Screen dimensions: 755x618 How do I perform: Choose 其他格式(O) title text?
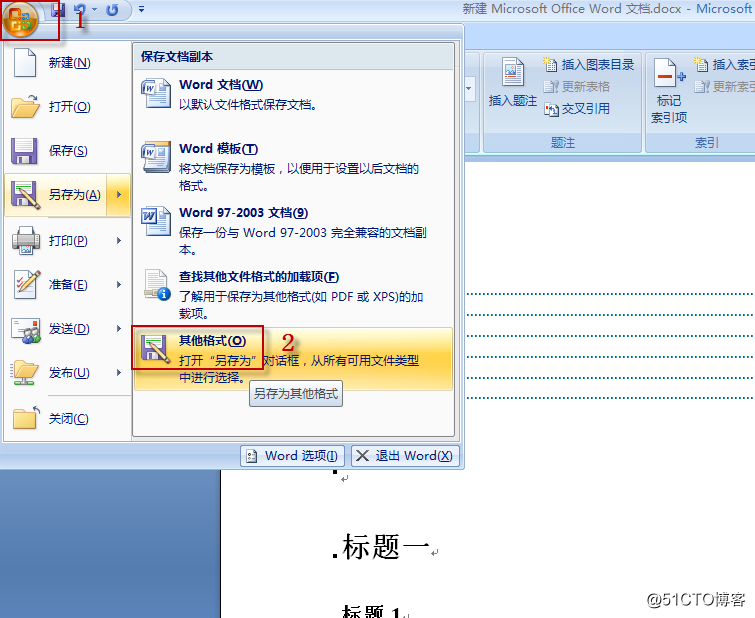(213, 341)
